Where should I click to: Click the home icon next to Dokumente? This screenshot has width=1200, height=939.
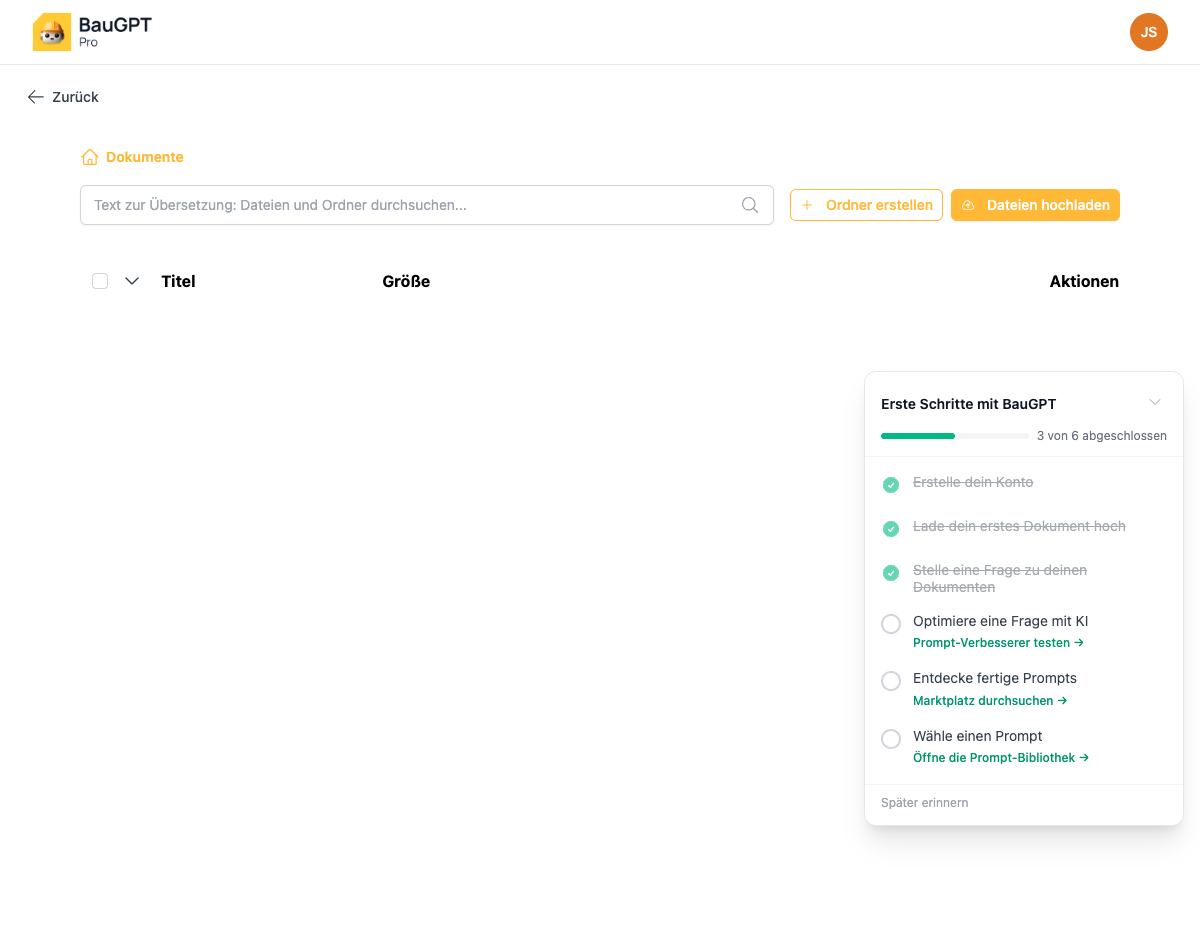click(90, 157)
